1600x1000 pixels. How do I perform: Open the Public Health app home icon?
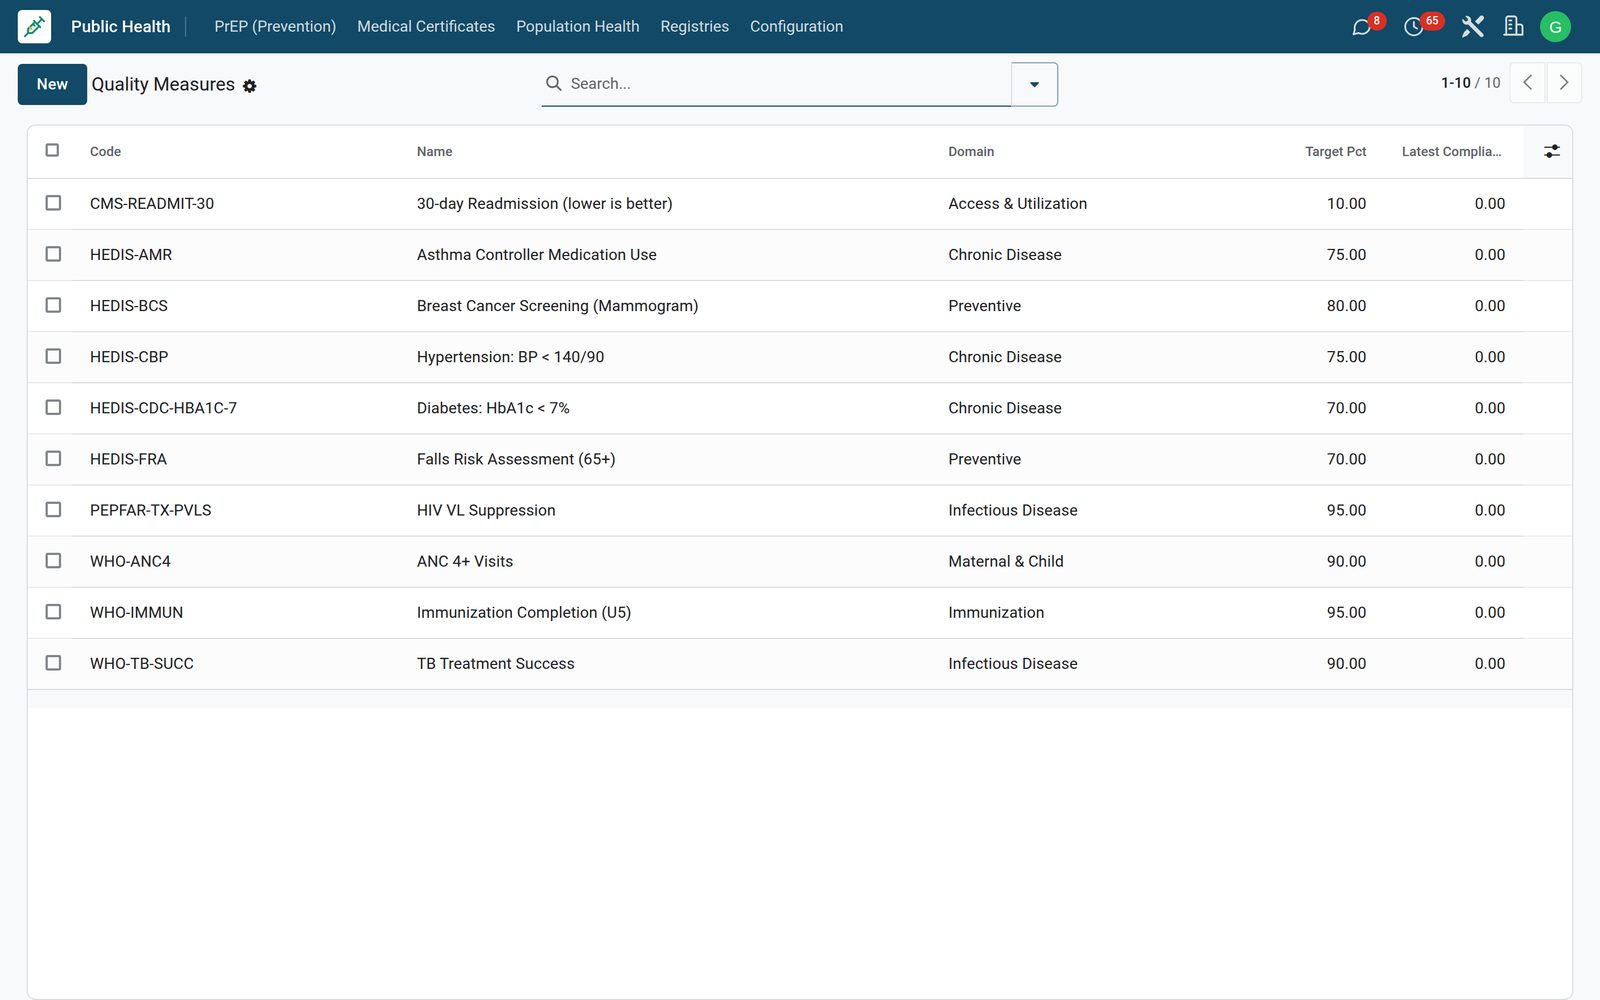(x=34, y=26)
